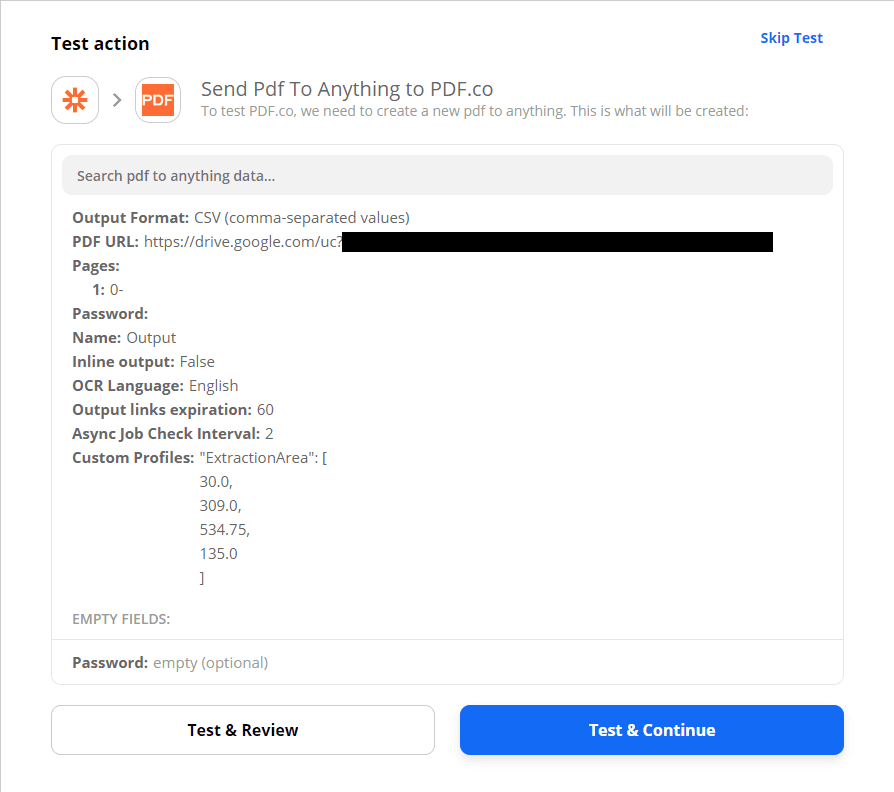Viewport: 894px width, 792px height.
Task: Click the chevron arrow between app icons
Action: (x=117, y=100)
